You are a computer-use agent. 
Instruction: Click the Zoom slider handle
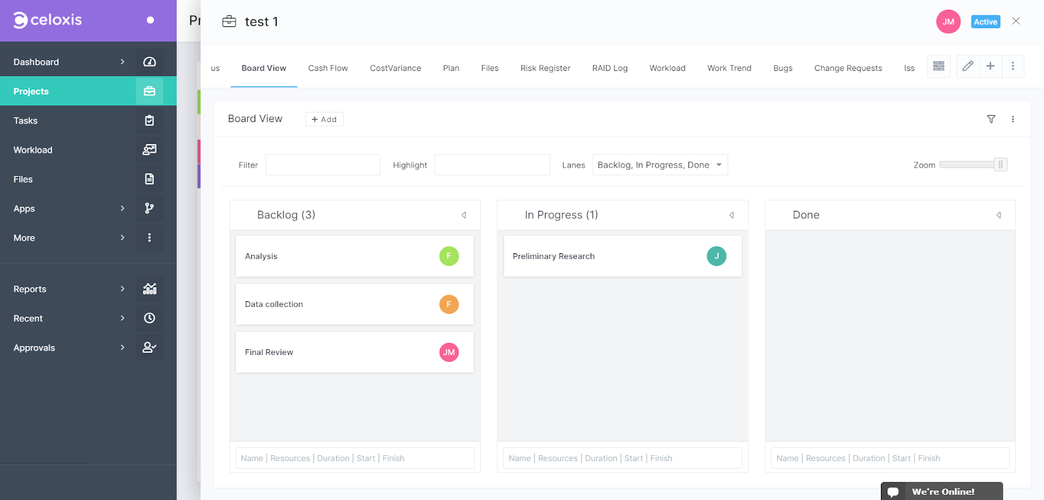(x=1000, y=164)
